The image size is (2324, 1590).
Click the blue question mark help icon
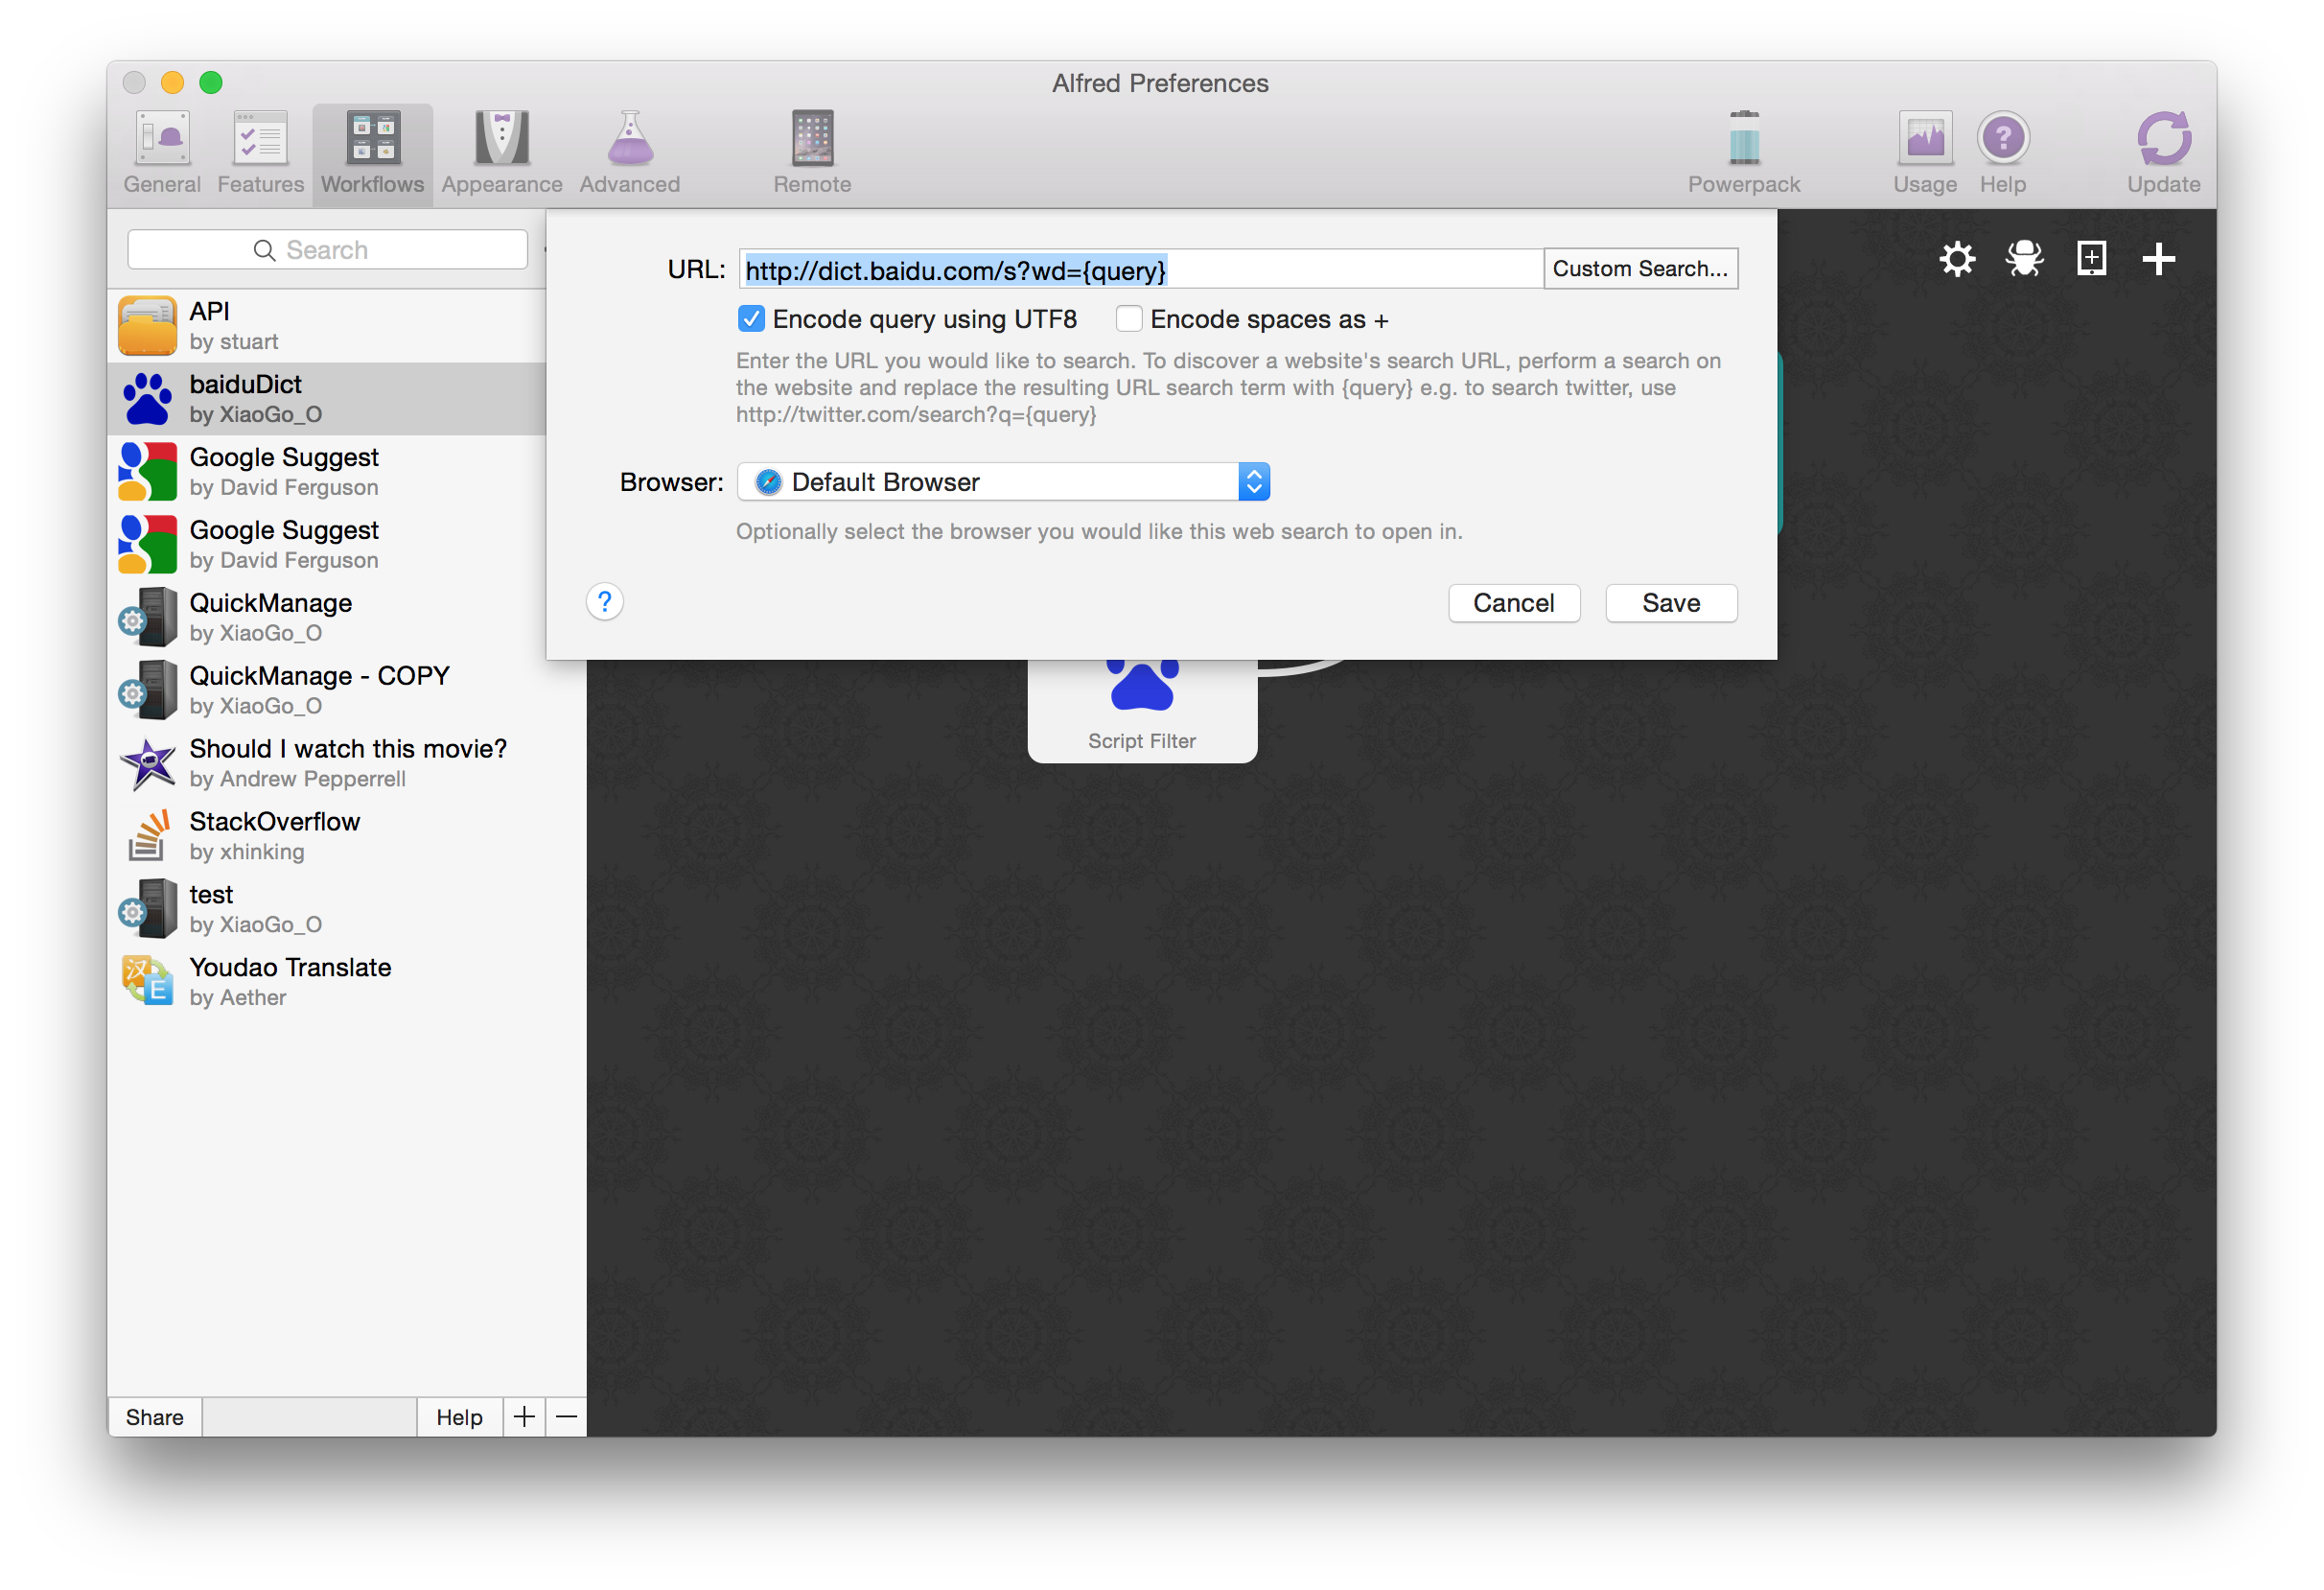pos(605,602)
